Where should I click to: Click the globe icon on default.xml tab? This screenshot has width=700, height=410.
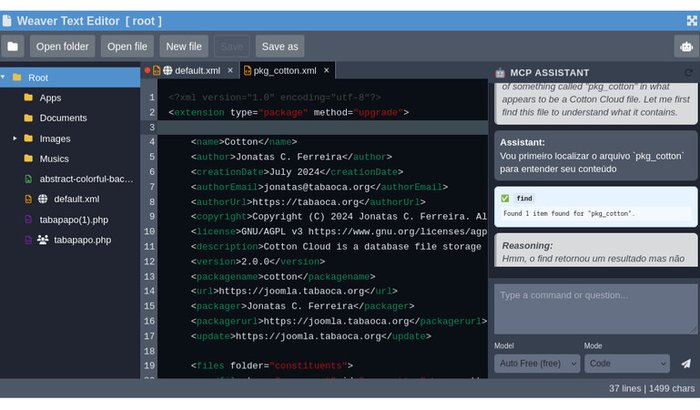[167, 71]
